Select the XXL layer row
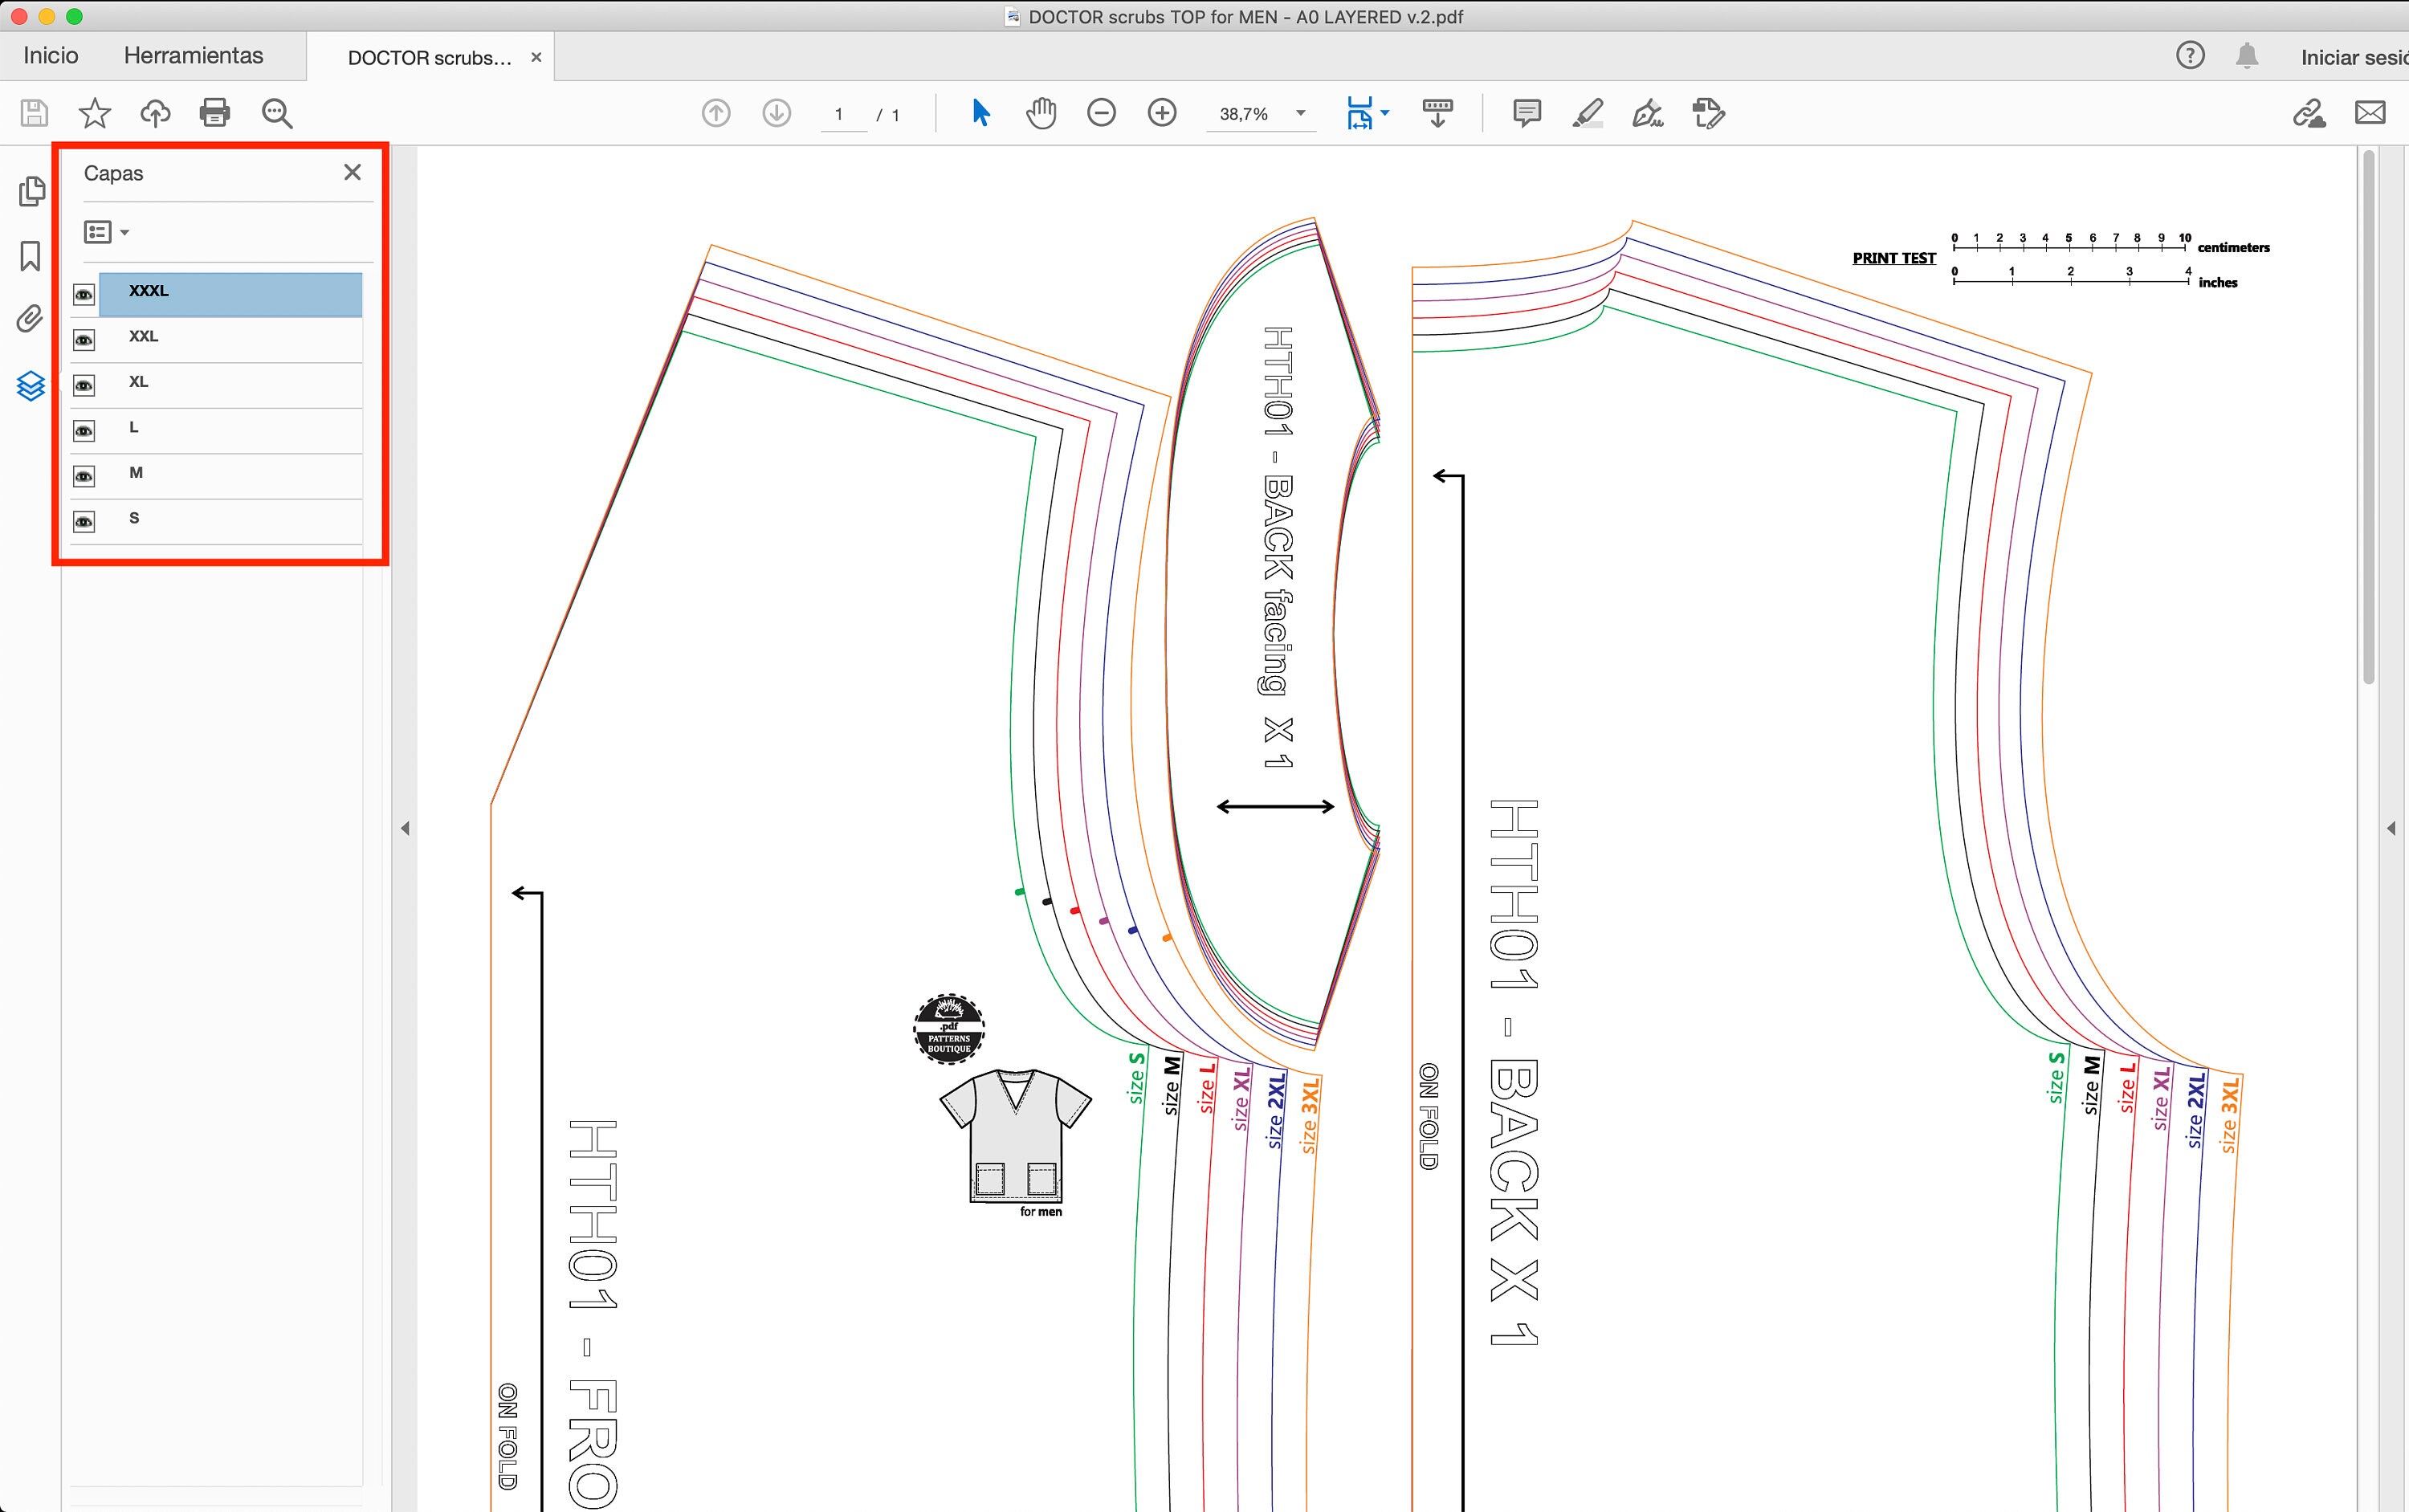The height and width of the screenshot is (1512, 2409). pos(231,340)
